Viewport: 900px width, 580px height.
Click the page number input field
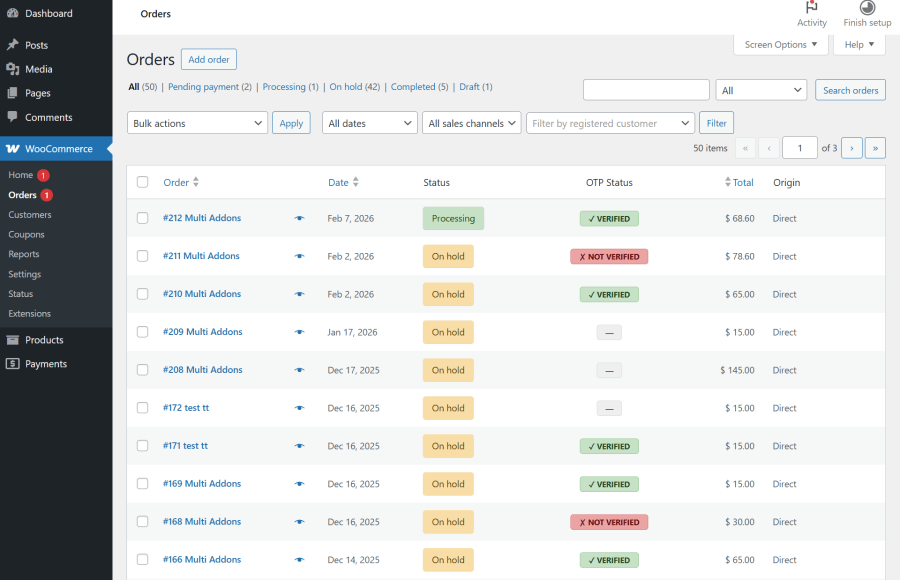click(799, 147)
